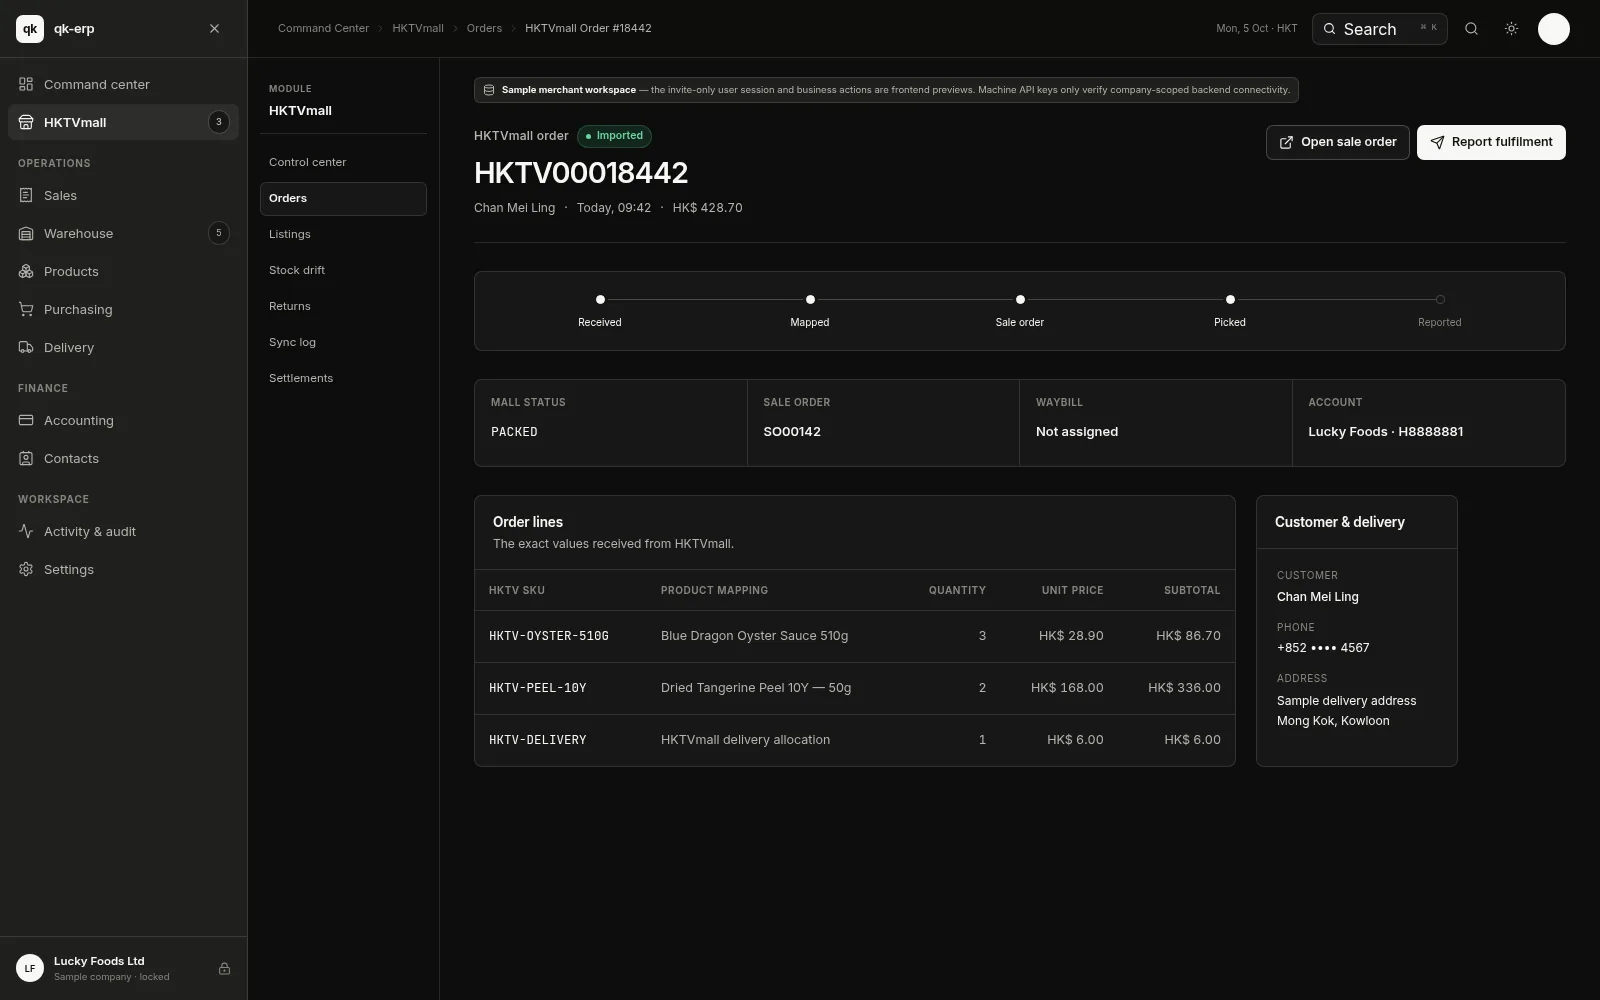Click the Search field in header
This screenshot has width=1600, height=1000.
(x=1379, y=29)
